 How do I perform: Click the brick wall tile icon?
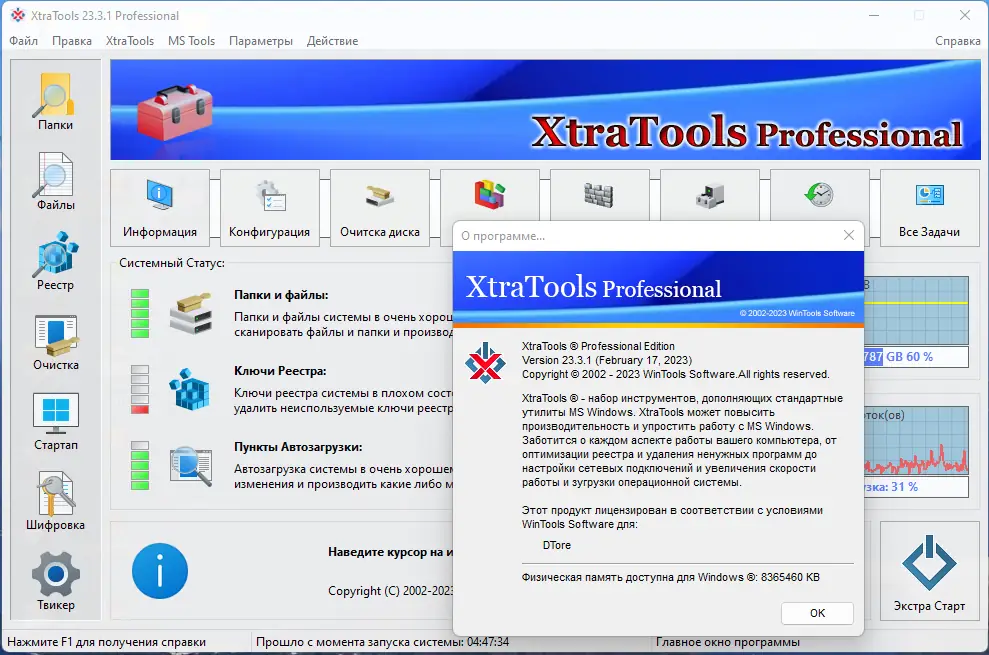(x=599, y=195)
